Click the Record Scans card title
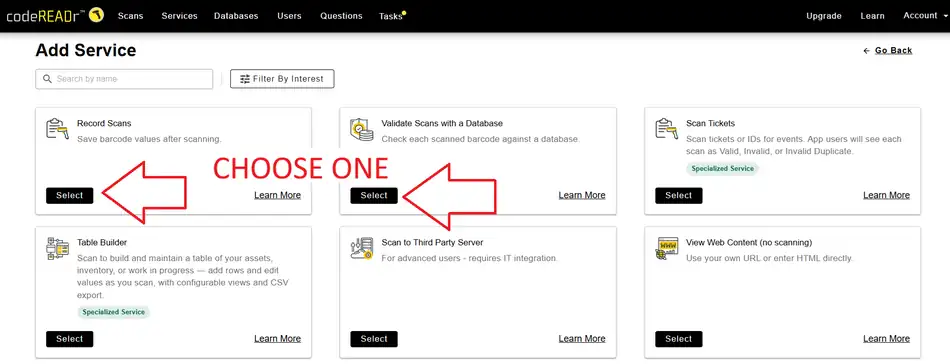Image resolution: width=950 pixels, height=364 pixels. (104, 124)
